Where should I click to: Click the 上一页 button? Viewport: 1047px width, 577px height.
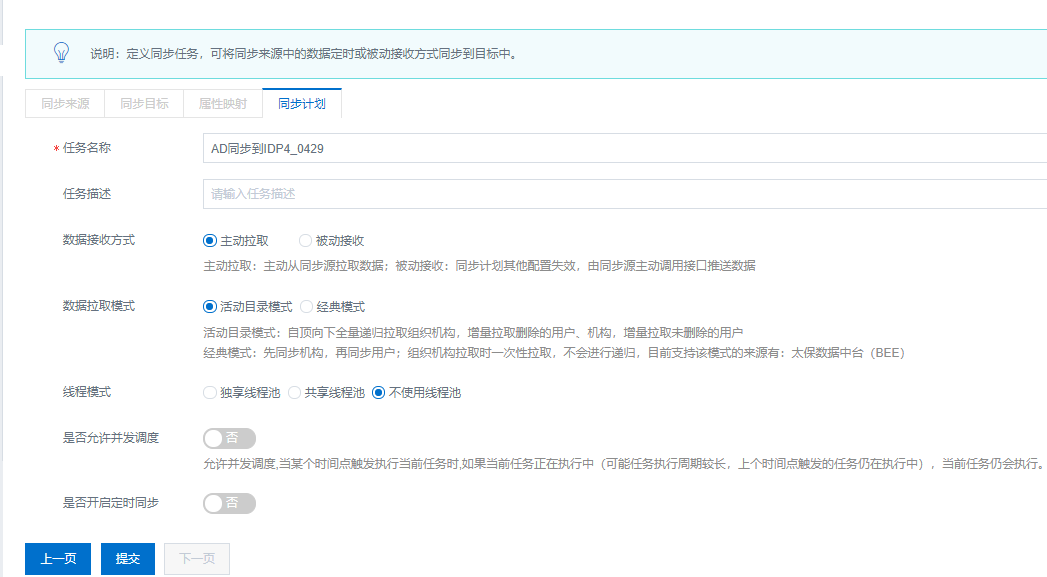point(58,559)
